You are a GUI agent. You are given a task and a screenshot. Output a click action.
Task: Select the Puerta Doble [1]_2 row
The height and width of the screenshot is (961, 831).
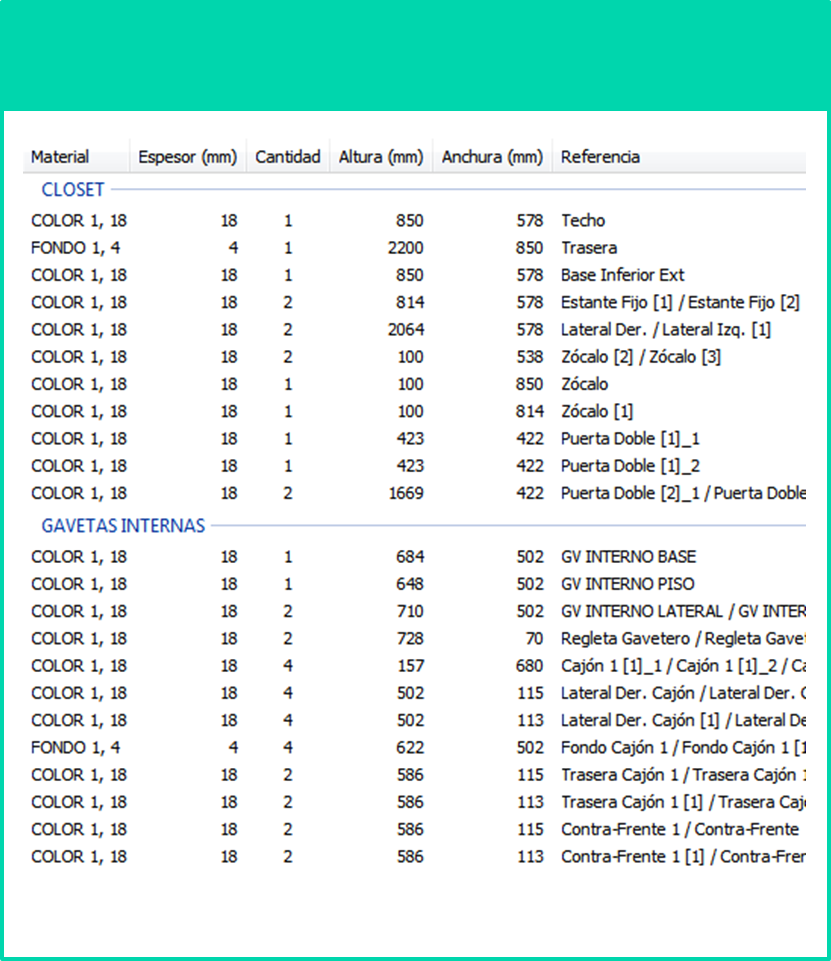pyautogui.click(x=414, y=466)
